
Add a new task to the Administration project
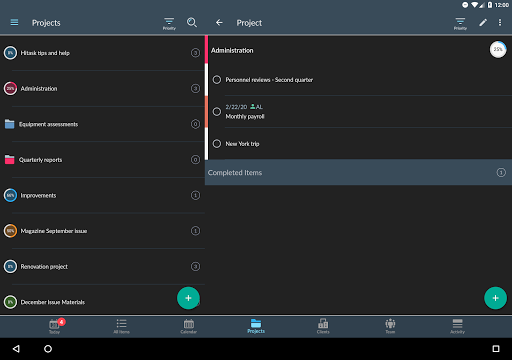click(x=495, y=298)
